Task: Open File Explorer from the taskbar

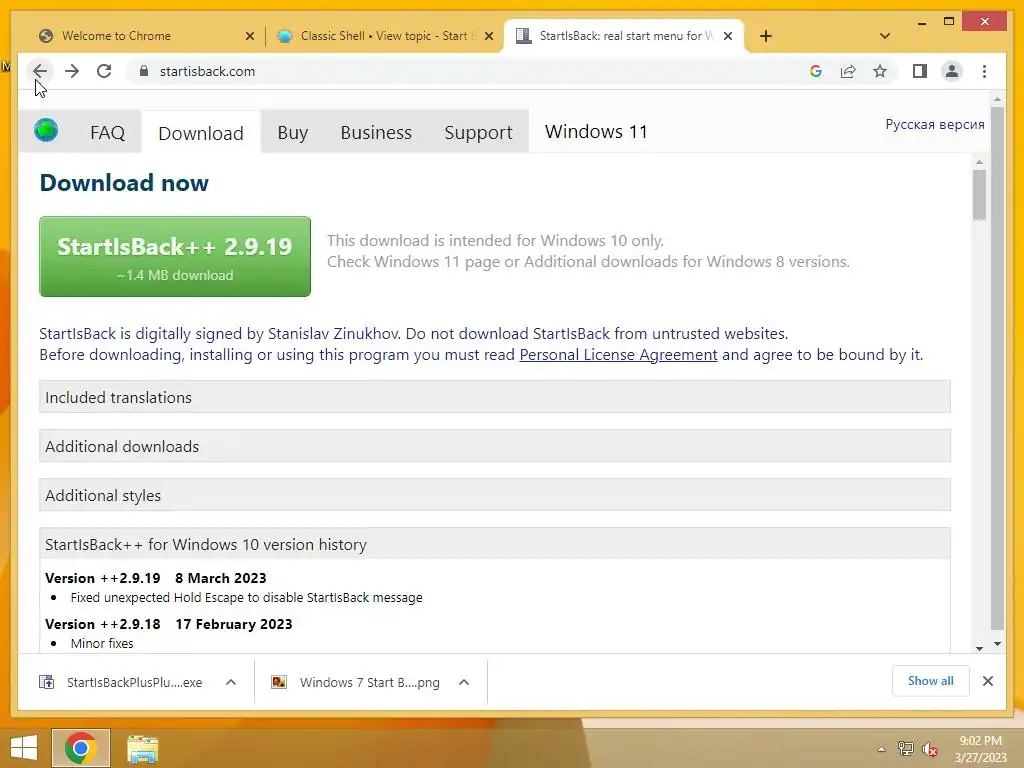Action: [142, 748]
